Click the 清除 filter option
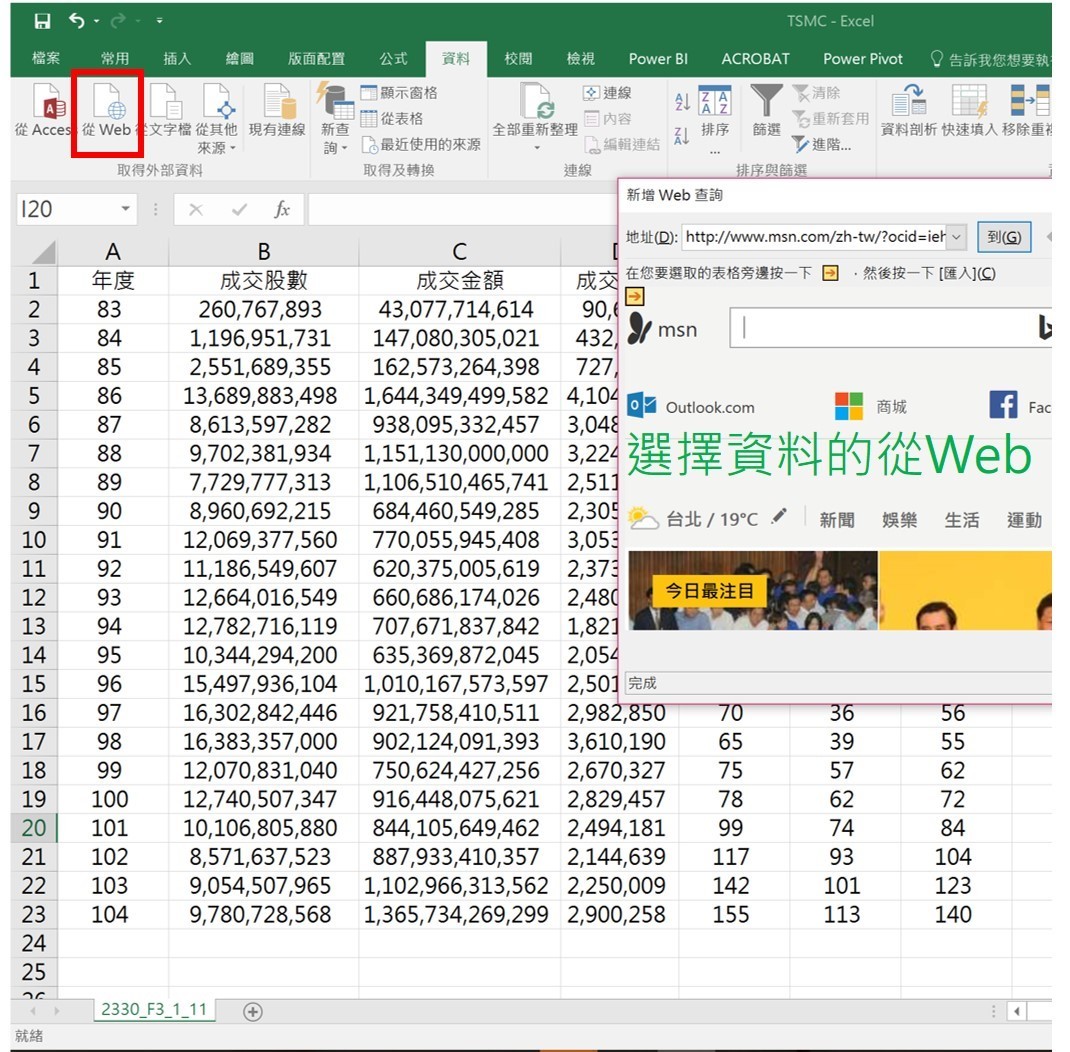 pyautogui.click(x=816, y=93)
